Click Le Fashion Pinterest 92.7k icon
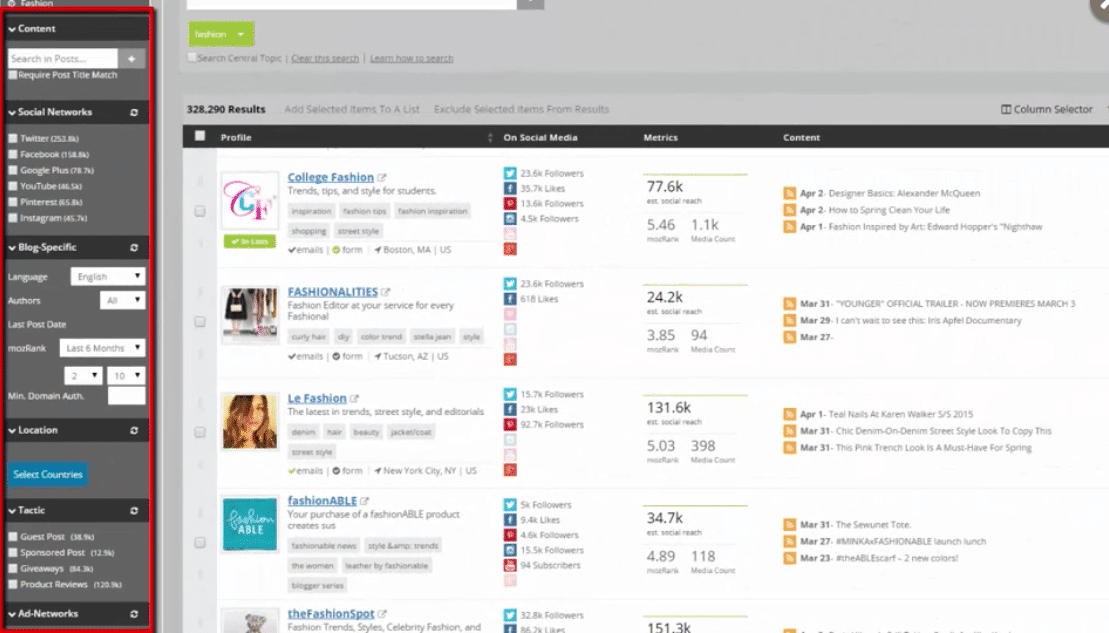1109x633 pixels. pyautogui.click(x=510, y=424)
